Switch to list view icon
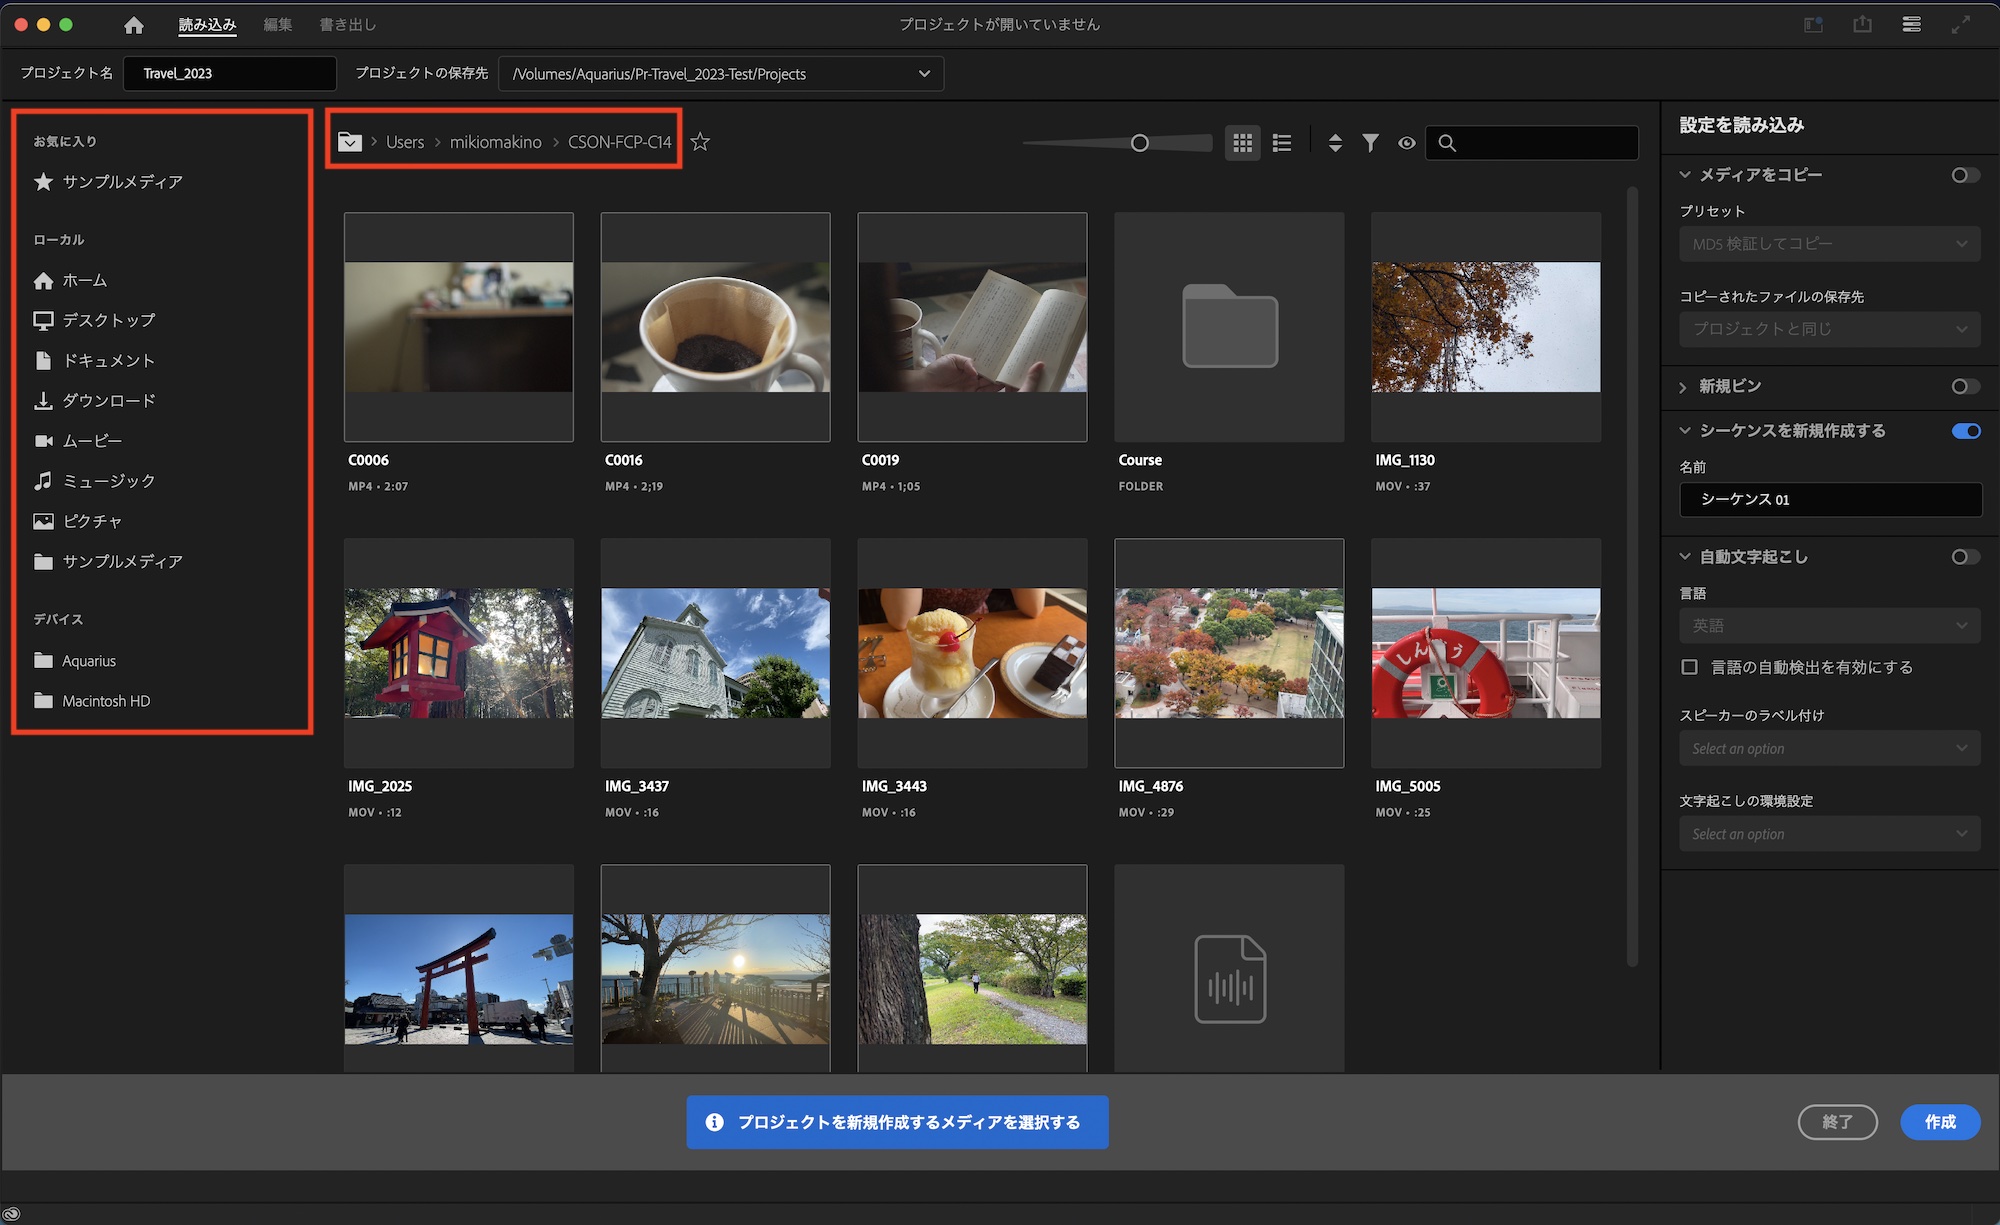2000x1225 pixels. point(1282,143)
